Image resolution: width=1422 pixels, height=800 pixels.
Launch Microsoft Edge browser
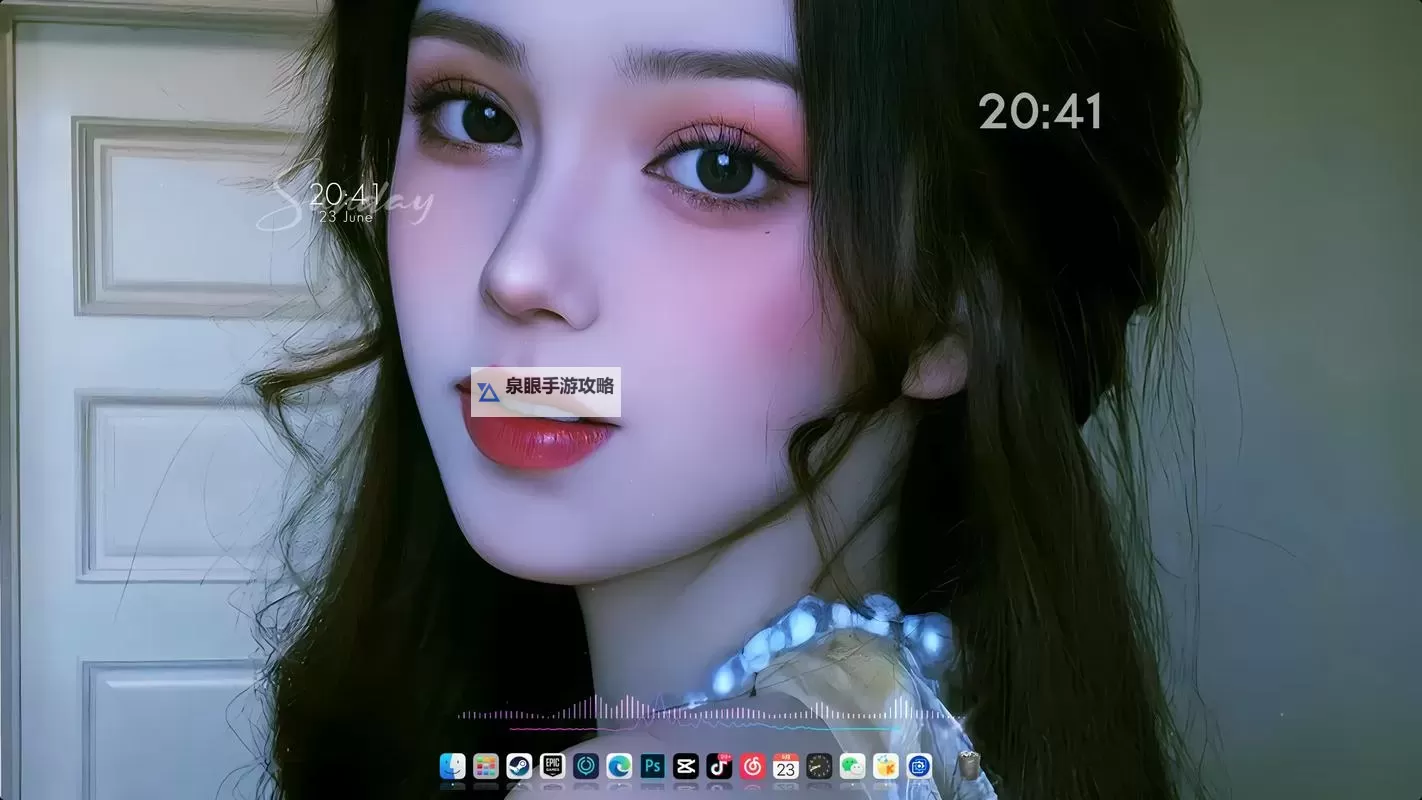click(619, 767)
